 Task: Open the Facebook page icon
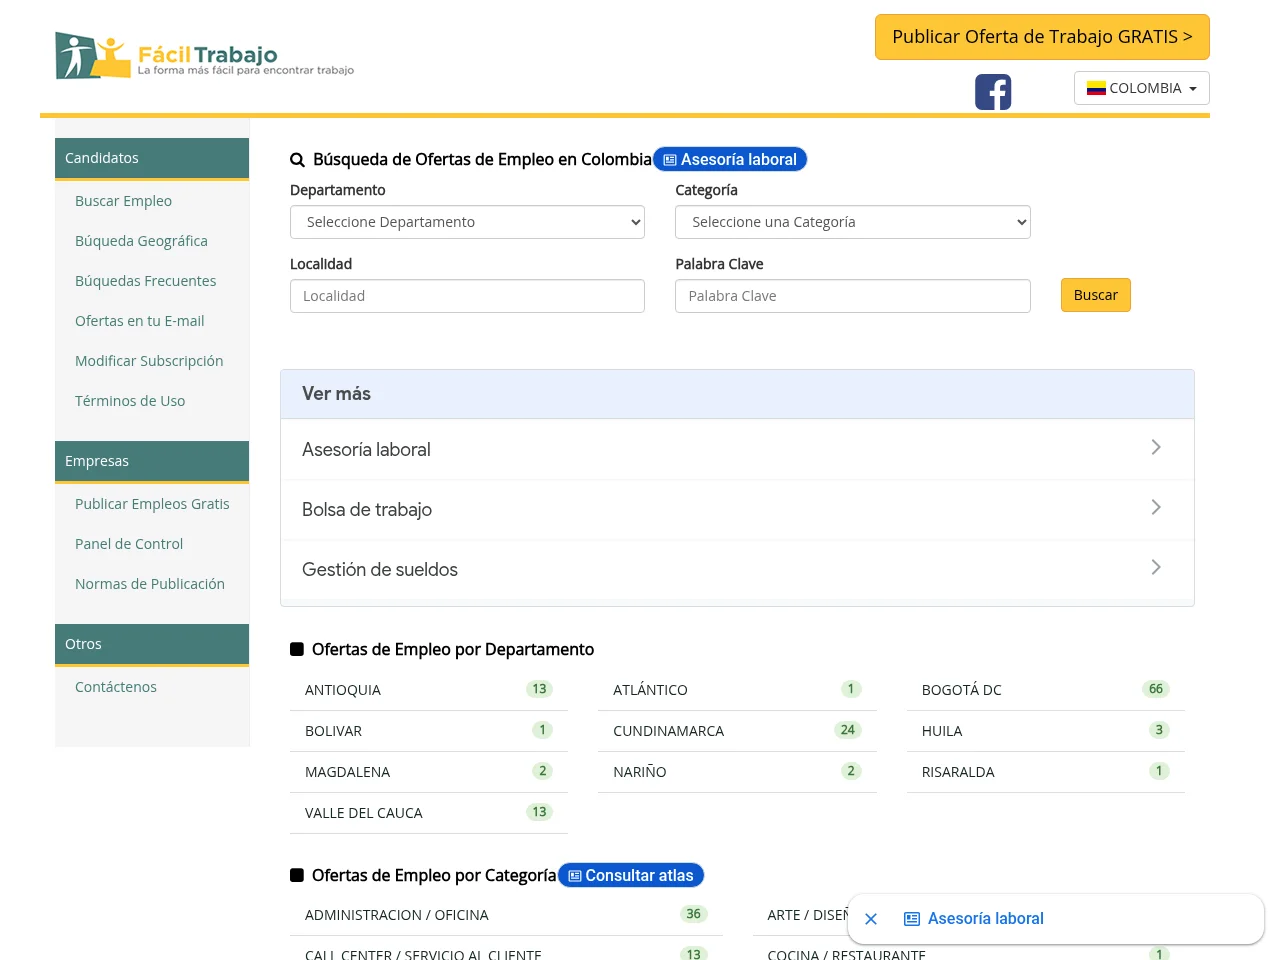coord(993,92)
